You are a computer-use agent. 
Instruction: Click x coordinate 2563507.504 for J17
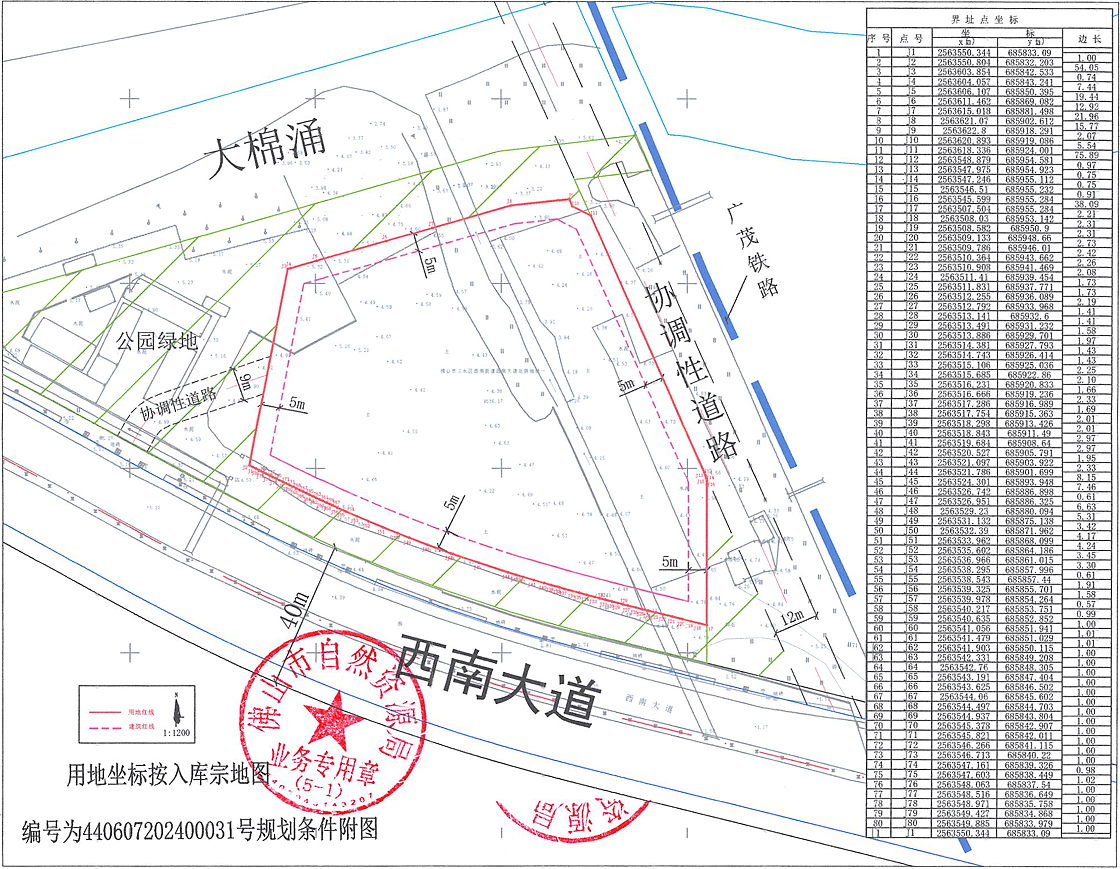pyautogui.click(x=963, y=209)
